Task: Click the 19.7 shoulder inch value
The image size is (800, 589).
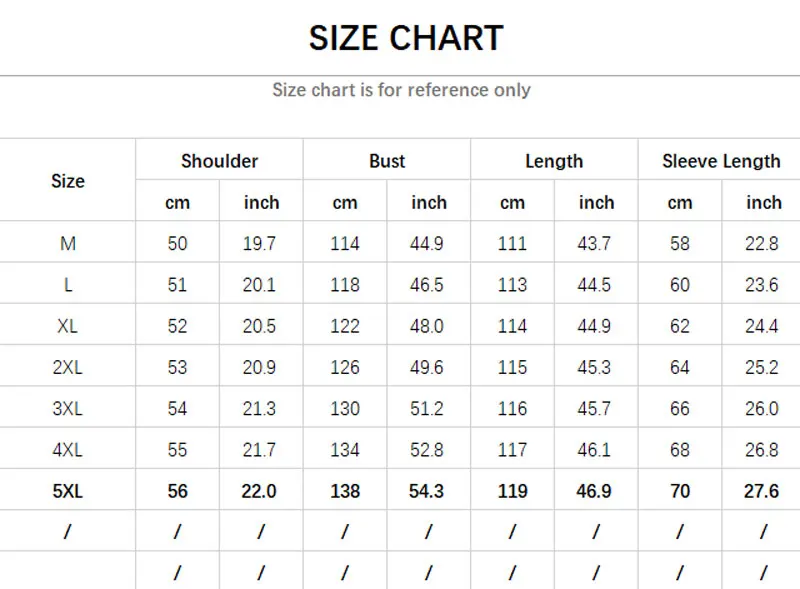Action: click(260, 244)
